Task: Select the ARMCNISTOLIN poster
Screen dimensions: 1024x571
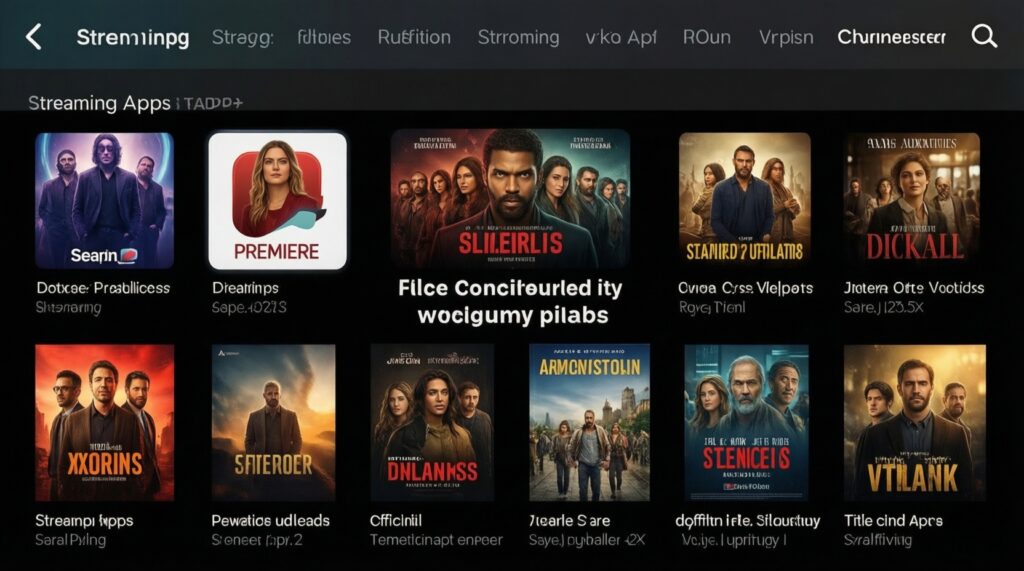Action: coord(589,423)
